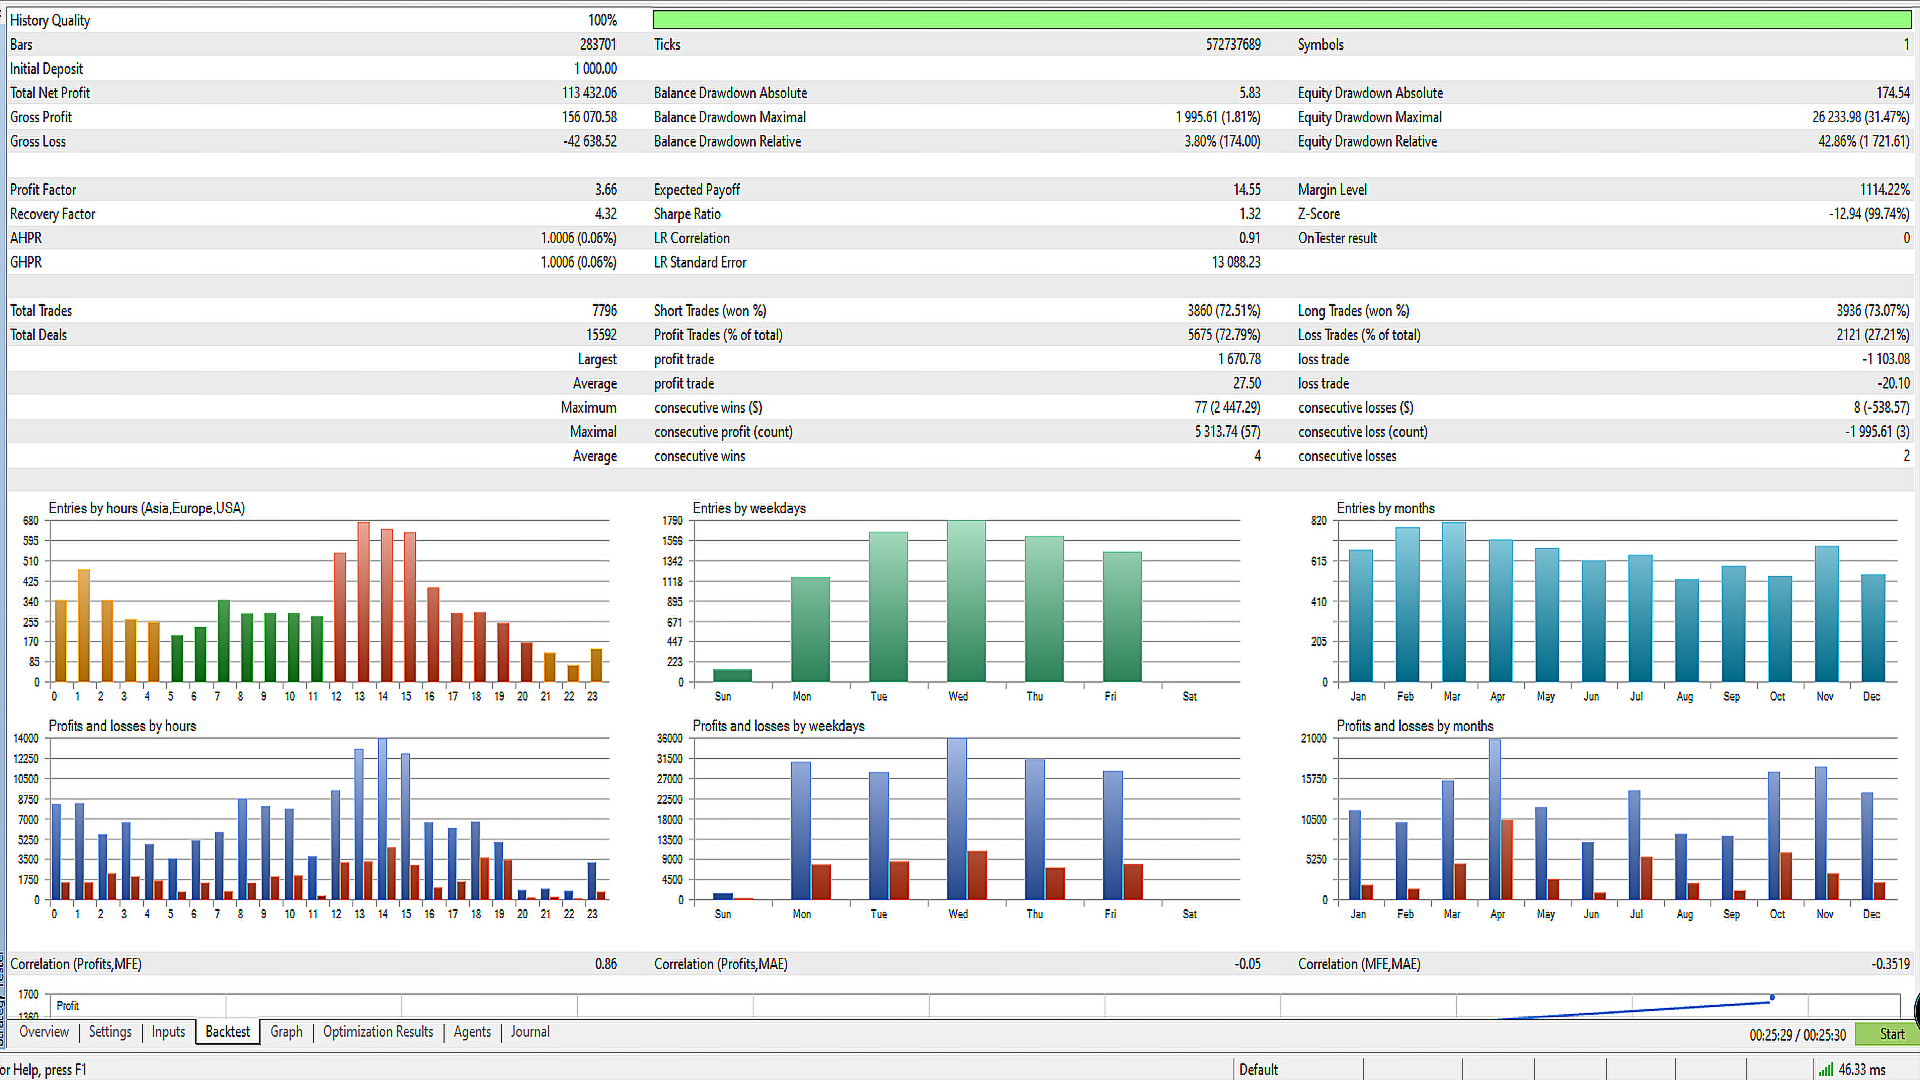Click the green History Quality progress bar
This screenshot has height=1080, width=1920.
(x=1281, y=20)
